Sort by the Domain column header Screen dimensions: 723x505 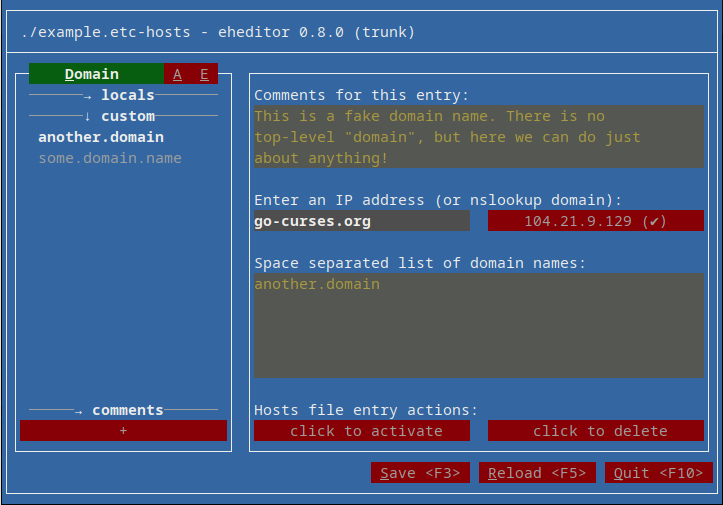click(96, 74)
